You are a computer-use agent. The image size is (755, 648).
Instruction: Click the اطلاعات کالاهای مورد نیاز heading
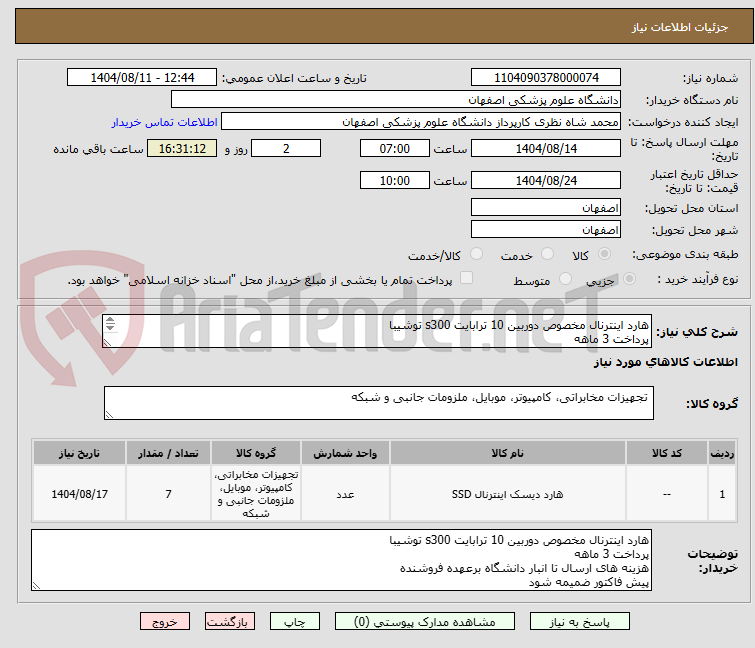(665, 362)
